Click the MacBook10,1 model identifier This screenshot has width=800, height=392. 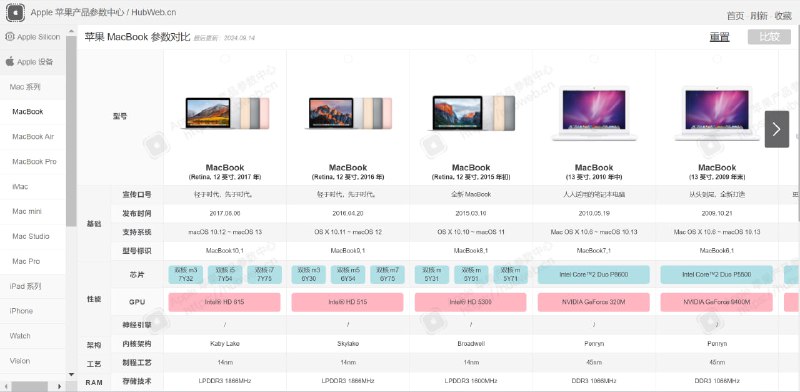pyautogui.click(x=225, y=251)
